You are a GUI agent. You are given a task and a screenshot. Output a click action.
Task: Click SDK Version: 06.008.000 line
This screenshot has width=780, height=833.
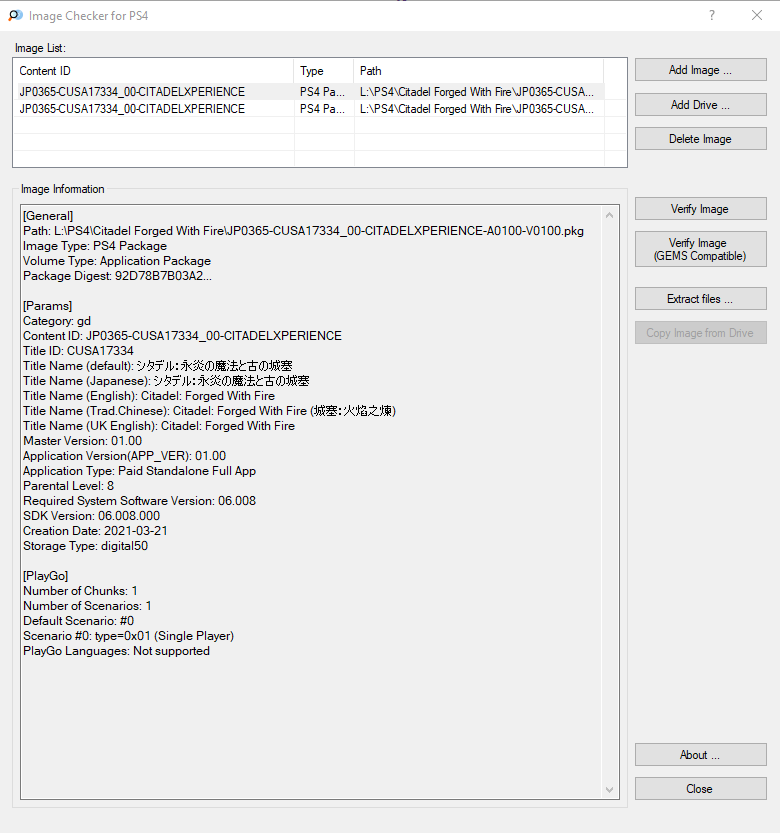pyautogui.click(x=91, y=516)
